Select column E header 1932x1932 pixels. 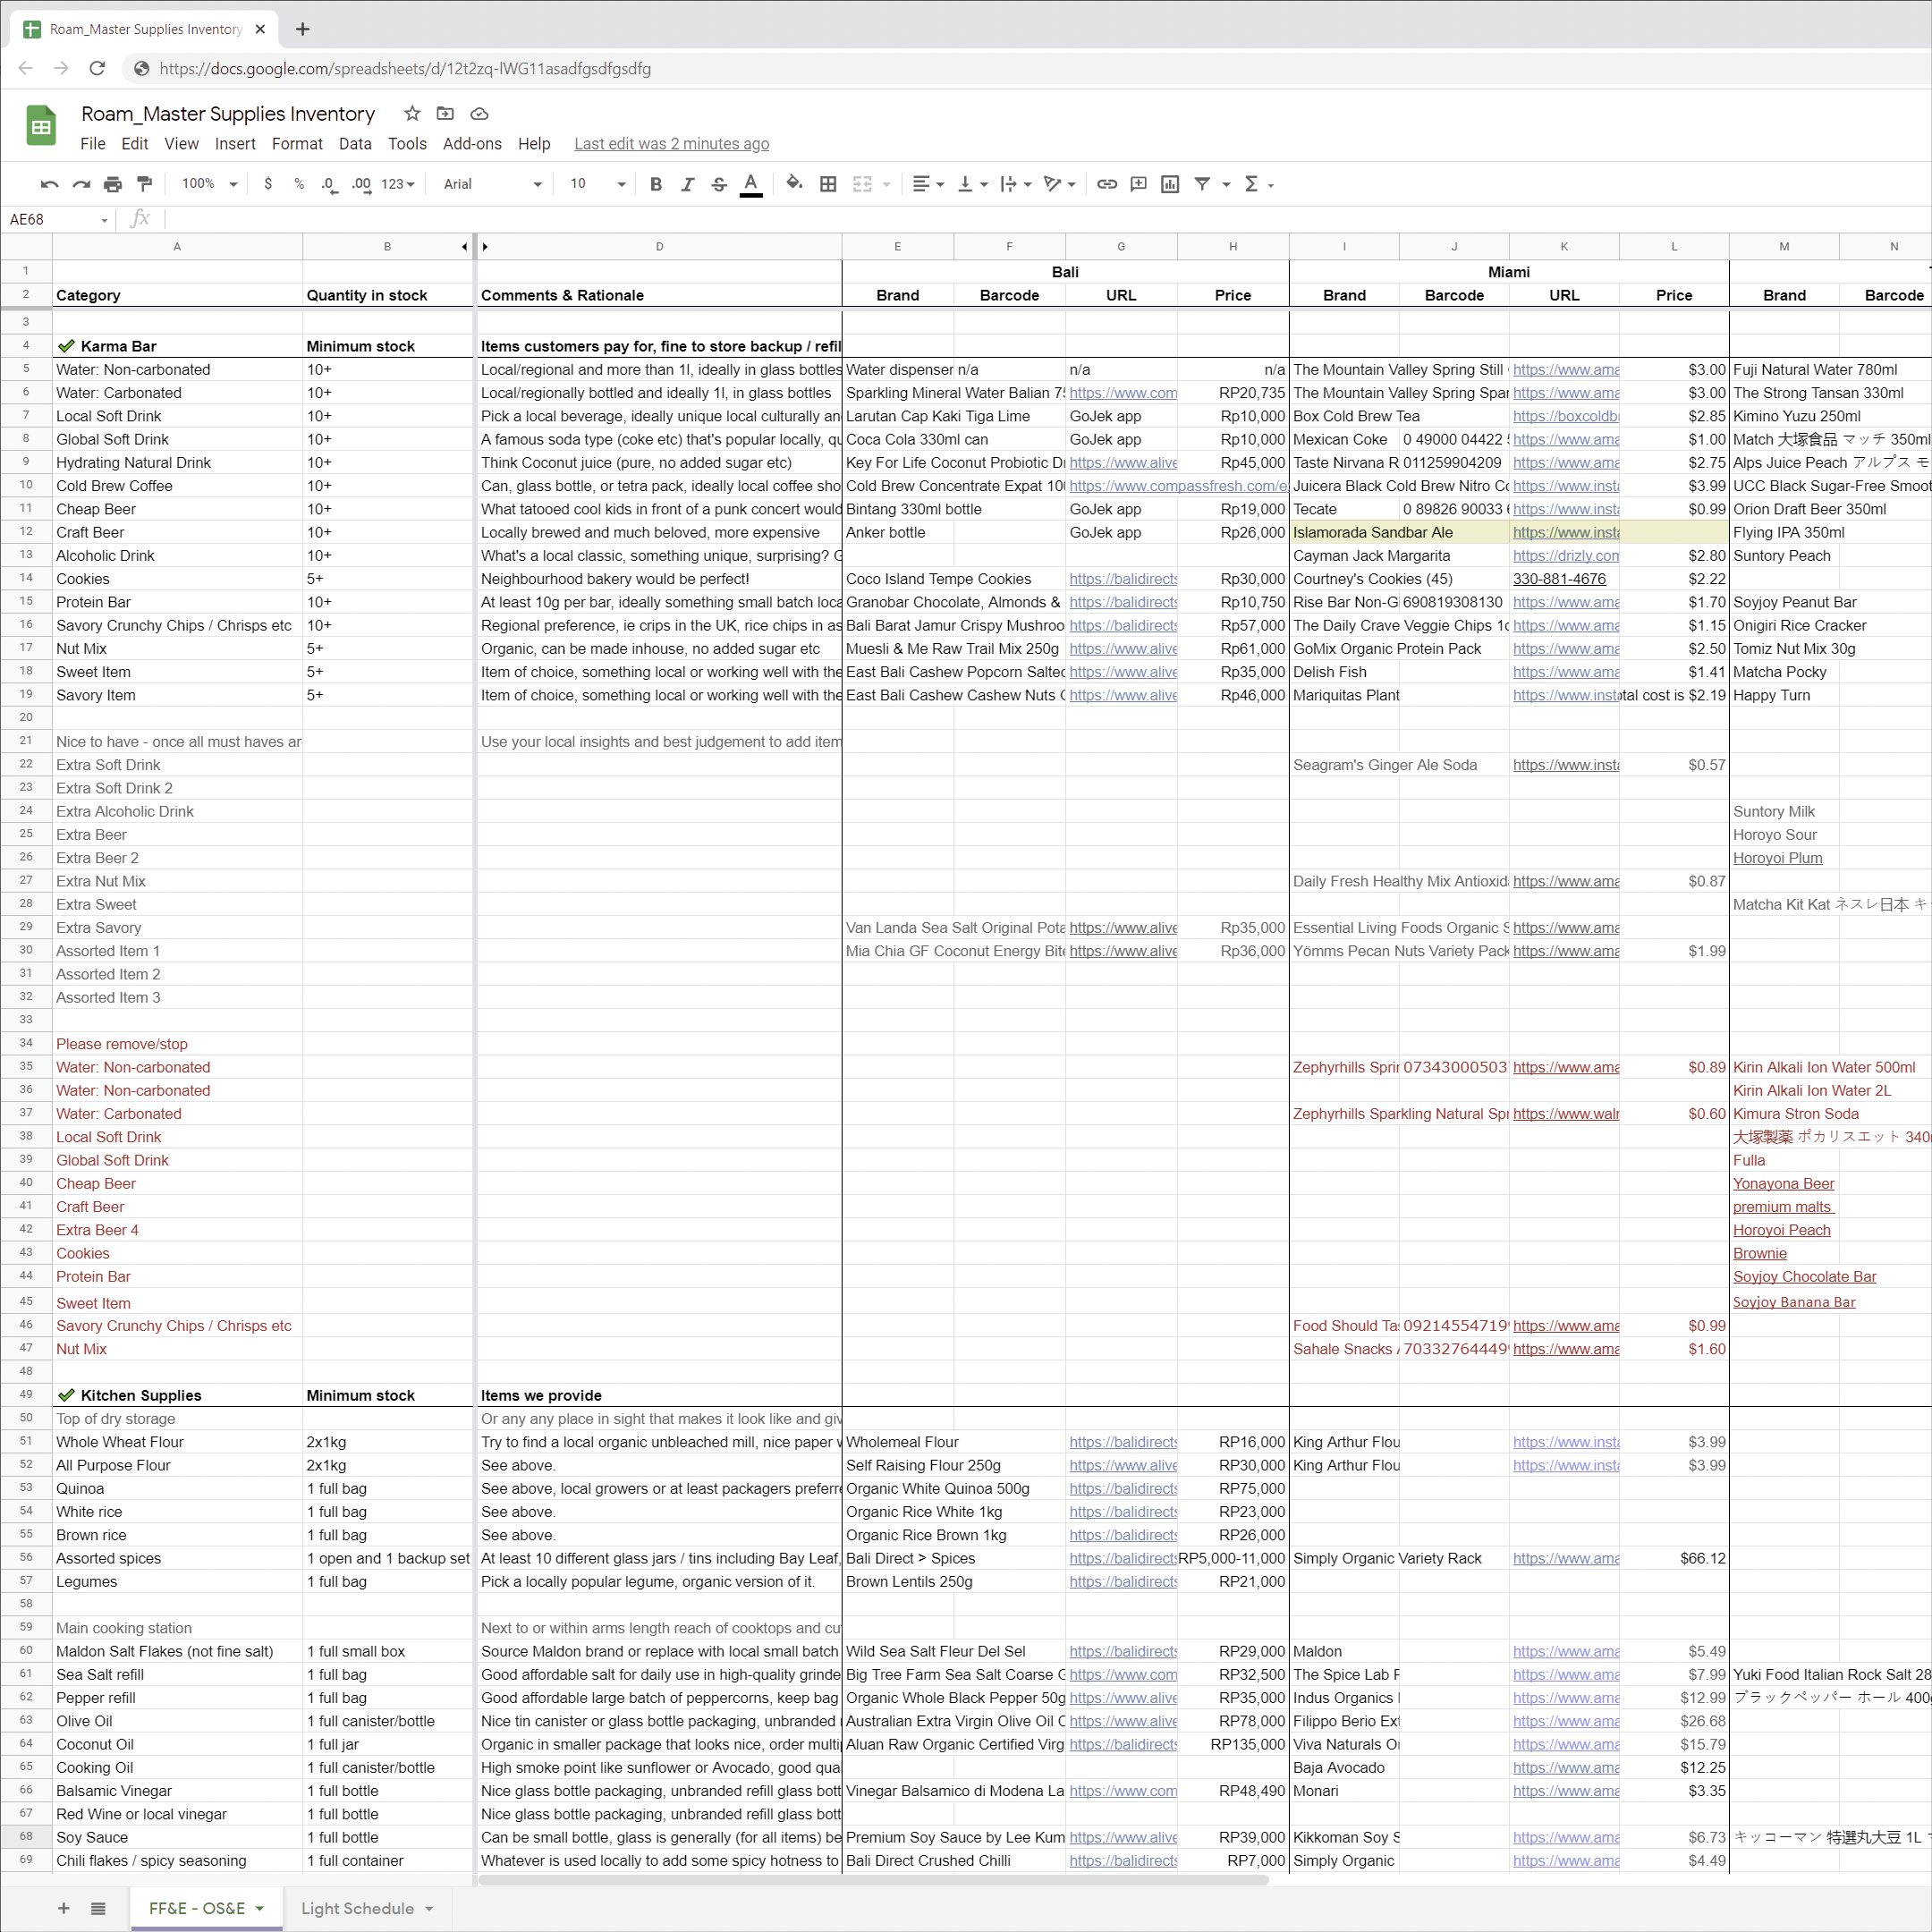[x=897, y=246]
